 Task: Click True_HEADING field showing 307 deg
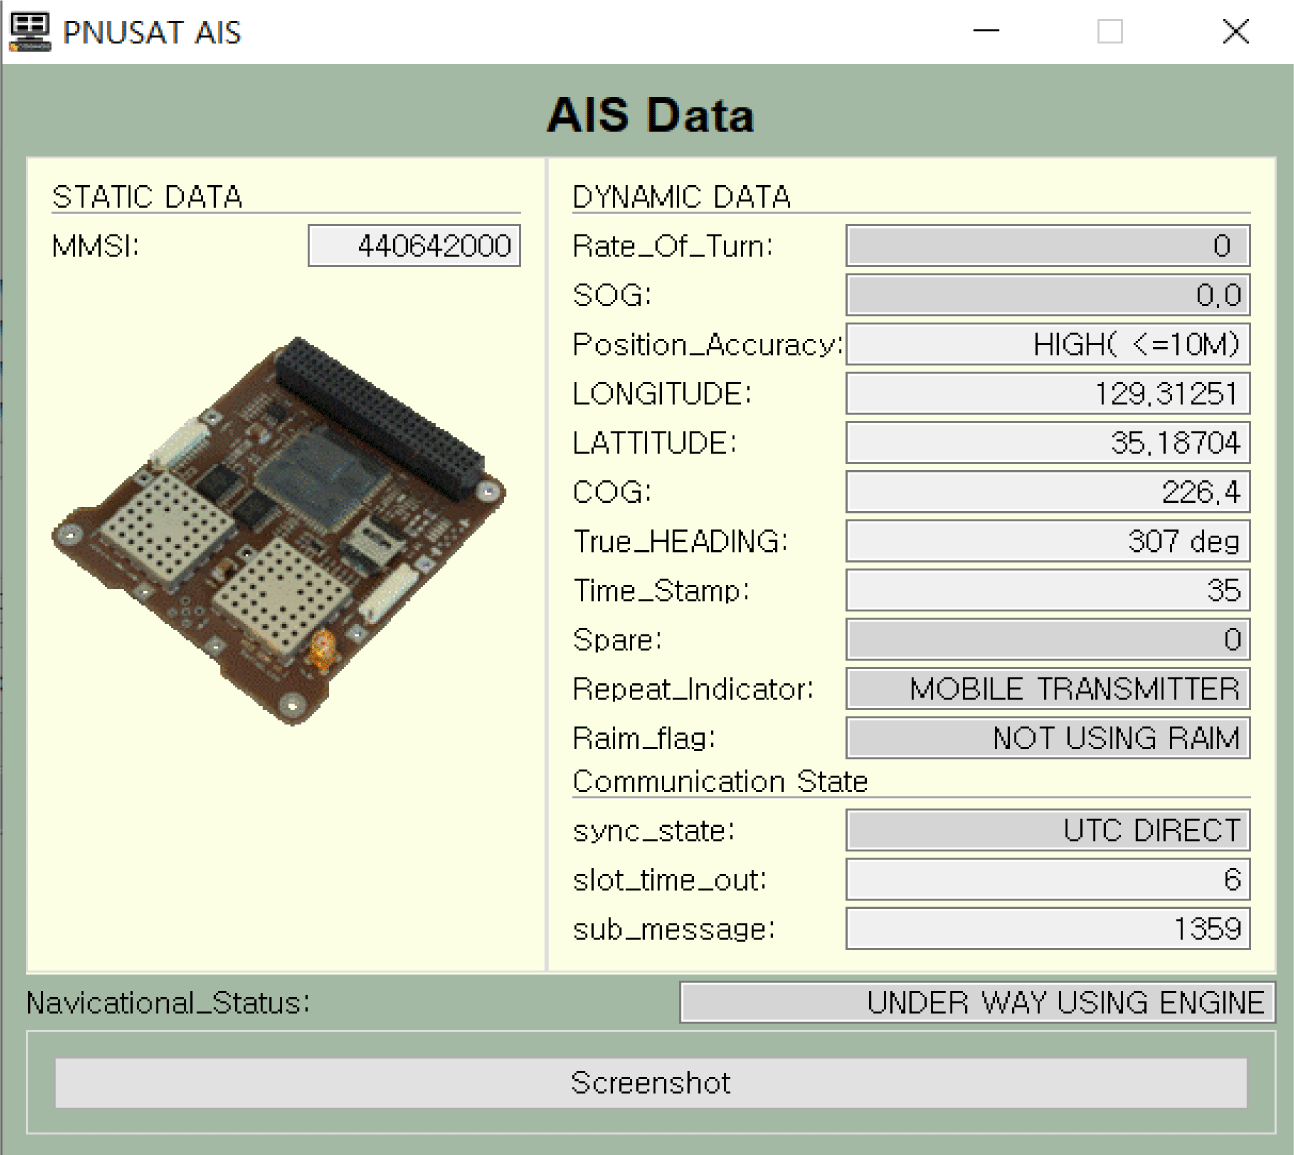click(x=1048, y=541)
